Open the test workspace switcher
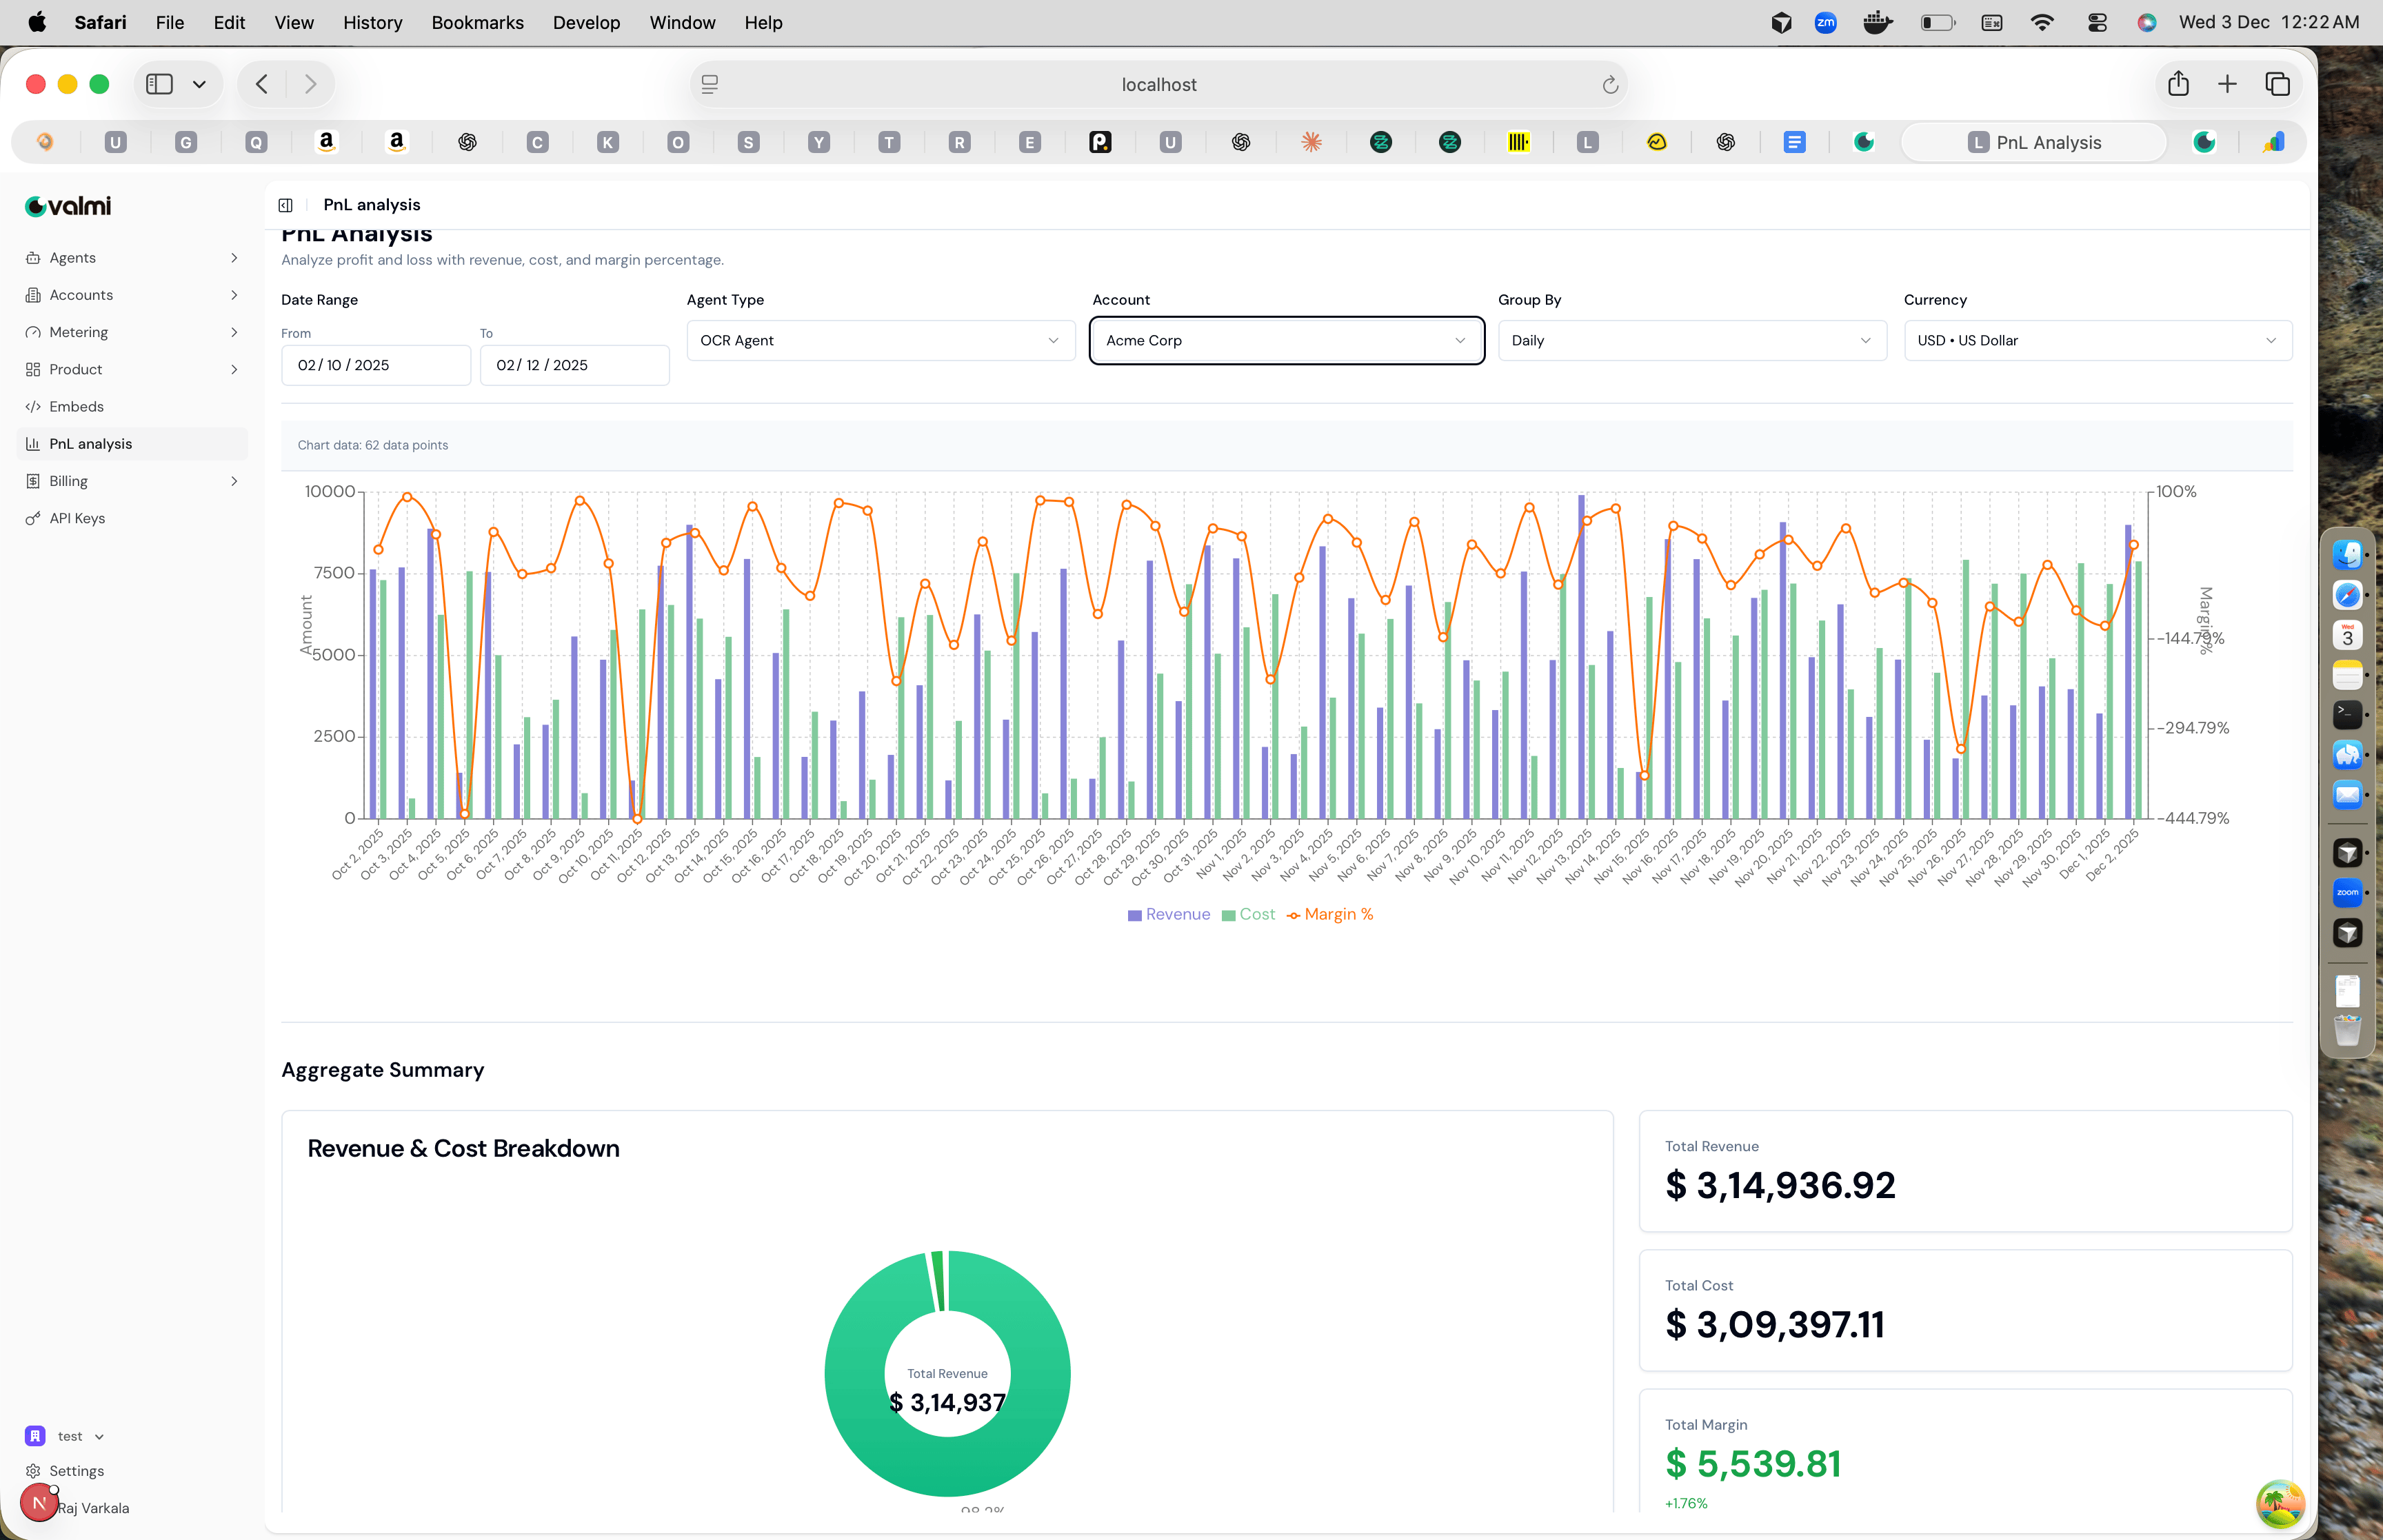The width and height of the screenshot is (2383, 1540). pyautogui.click(x=66, y=1436)
